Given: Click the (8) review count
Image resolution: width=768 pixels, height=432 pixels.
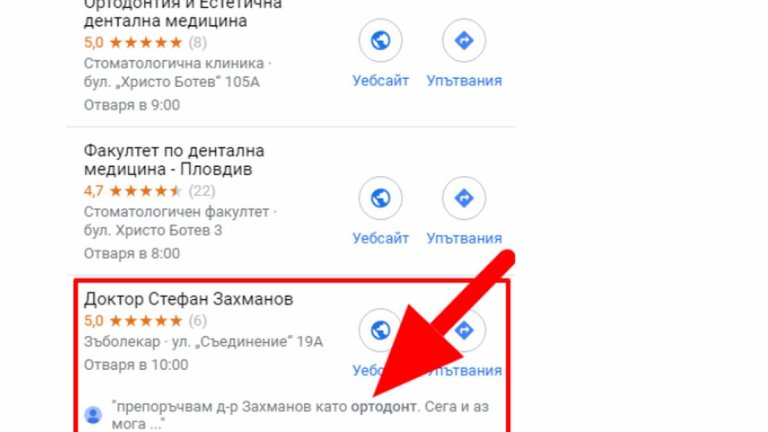Looking at the screenshot, I should (197, 42).
